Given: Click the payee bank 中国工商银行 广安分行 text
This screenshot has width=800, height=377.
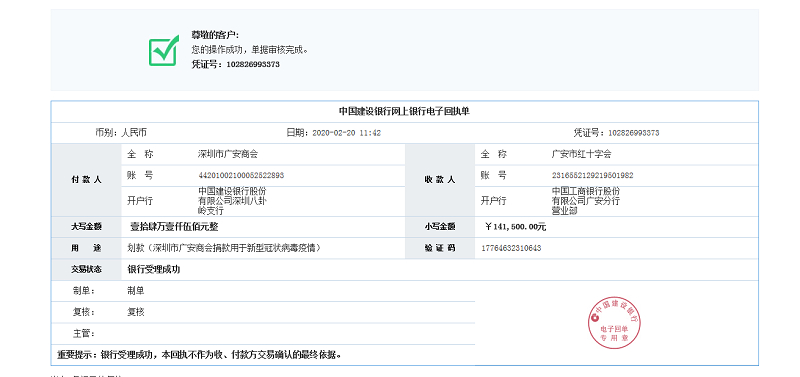Looking at the screenshot, I should pyautogui.click(x=586, y=200).
